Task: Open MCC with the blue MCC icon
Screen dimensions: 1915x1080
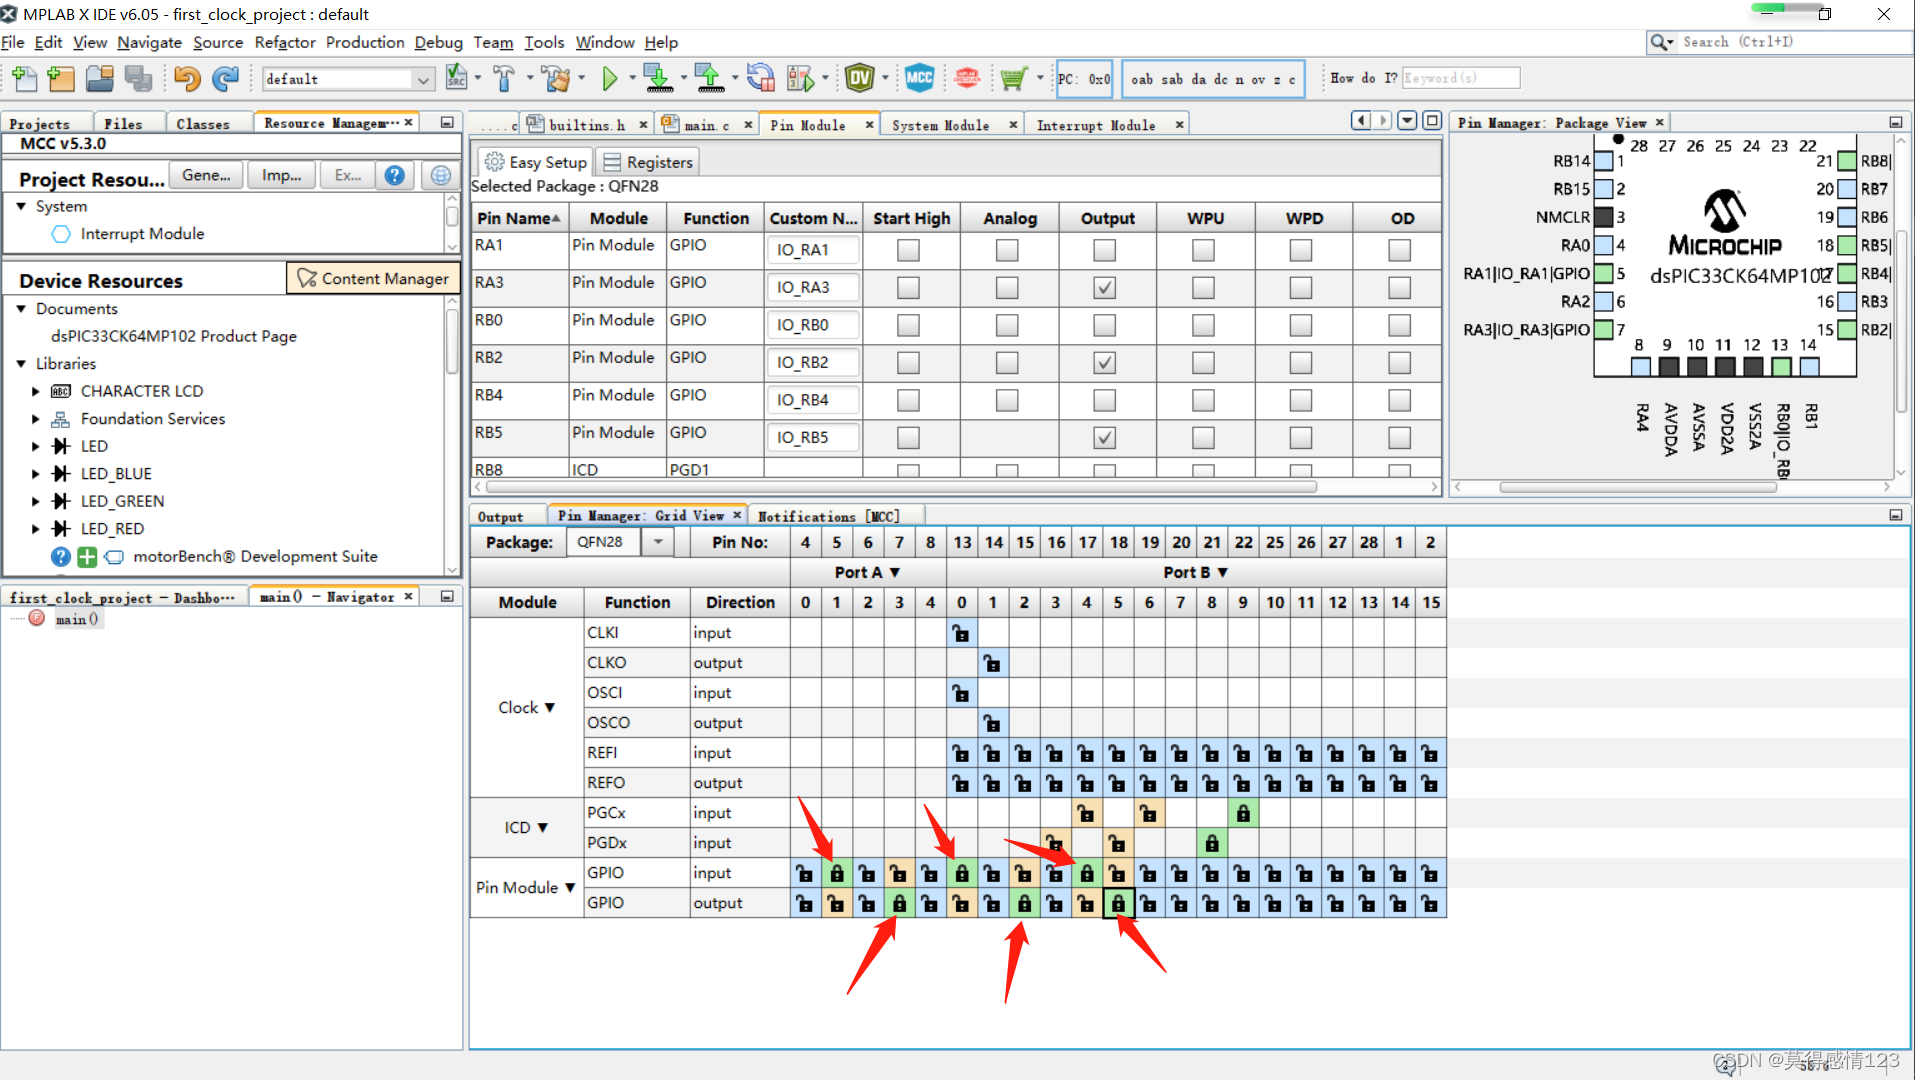Action: tap(919, 78)
